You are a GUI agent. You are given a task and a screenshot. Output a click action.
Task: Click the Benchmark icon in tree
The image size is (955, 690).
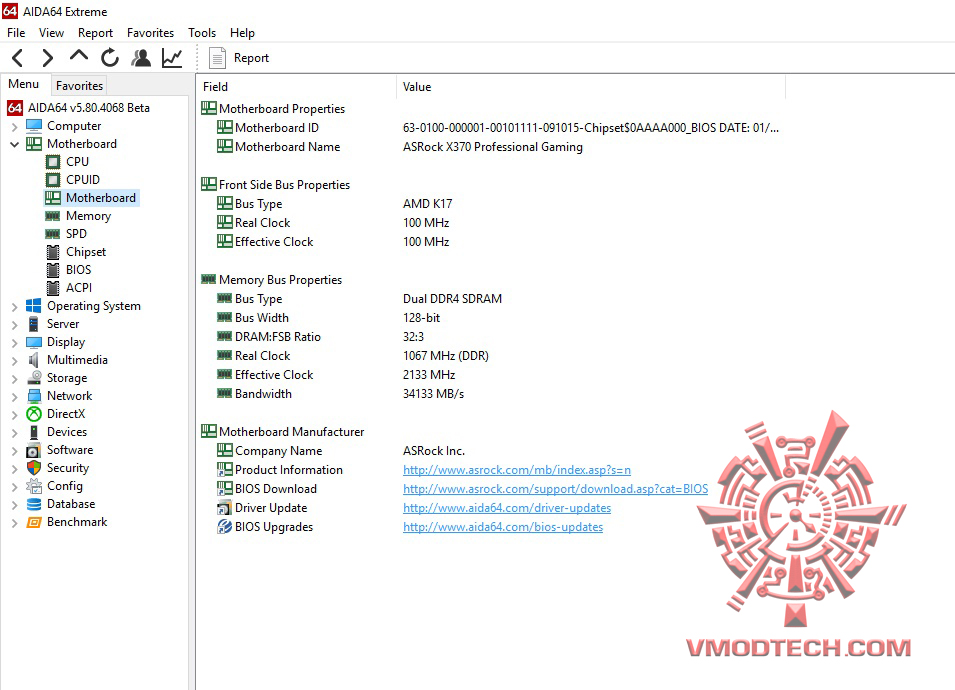click(34, 522)
